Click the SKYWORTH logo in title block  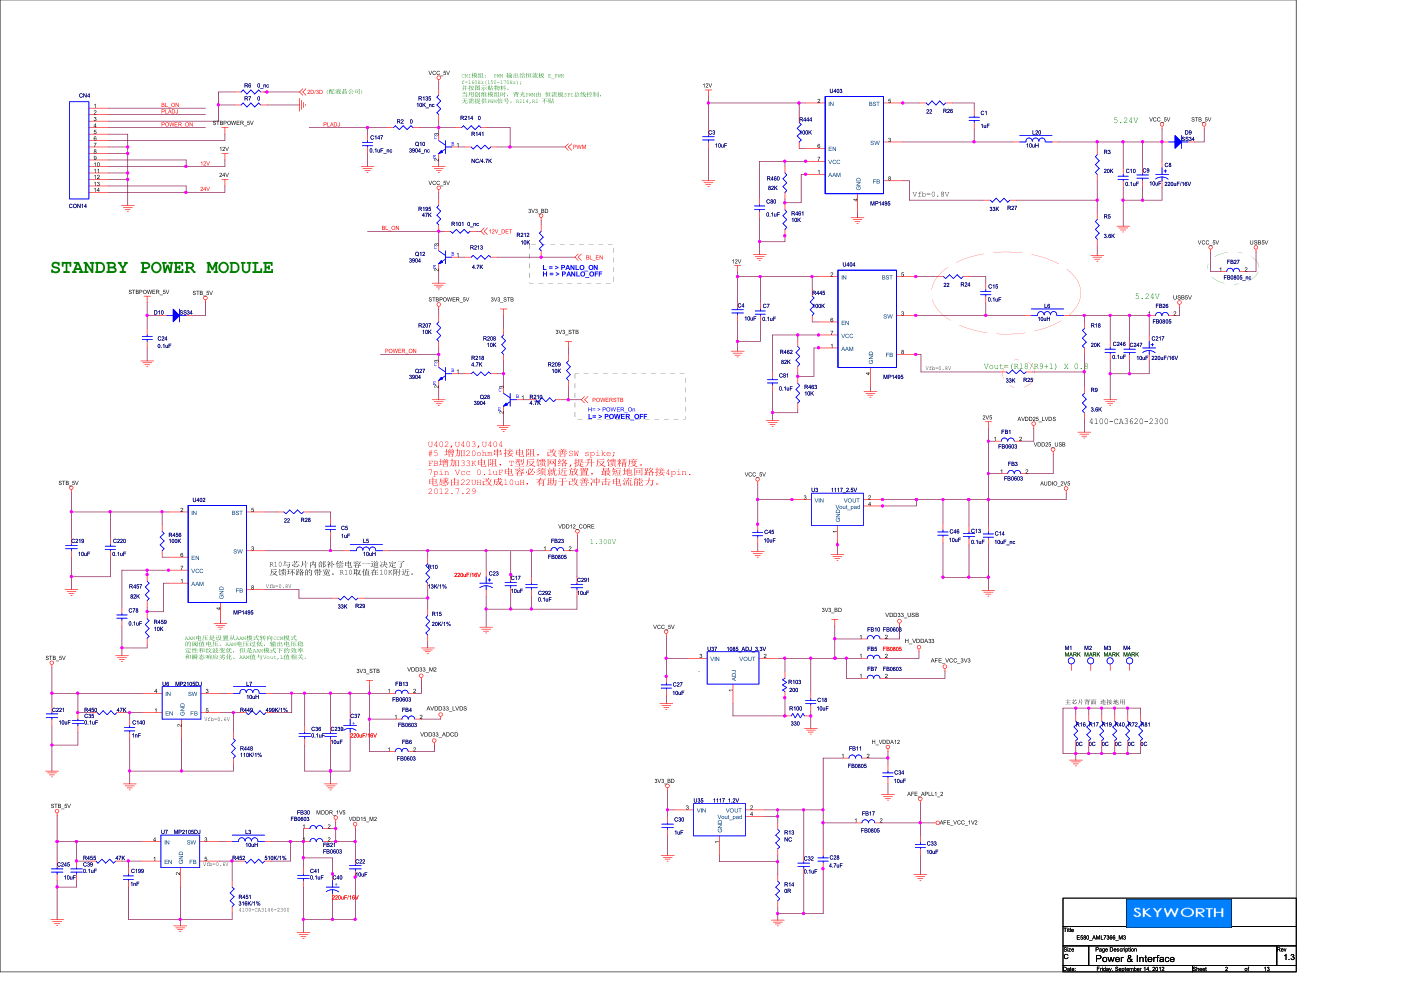coord(1178,913)
